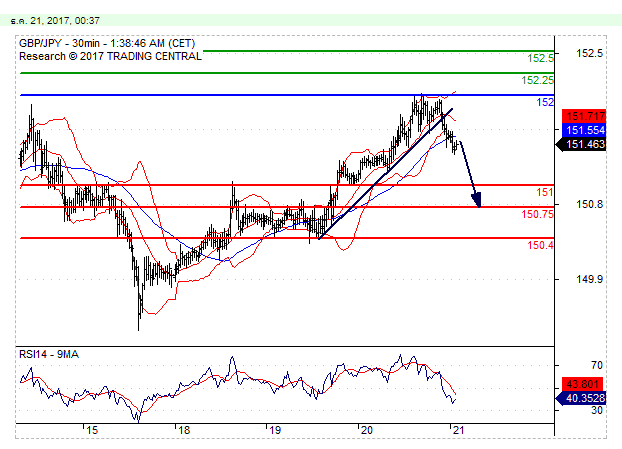622x449 pixels.
Task: Click the green 152.25 resistance label
Action: coord(537,80)
